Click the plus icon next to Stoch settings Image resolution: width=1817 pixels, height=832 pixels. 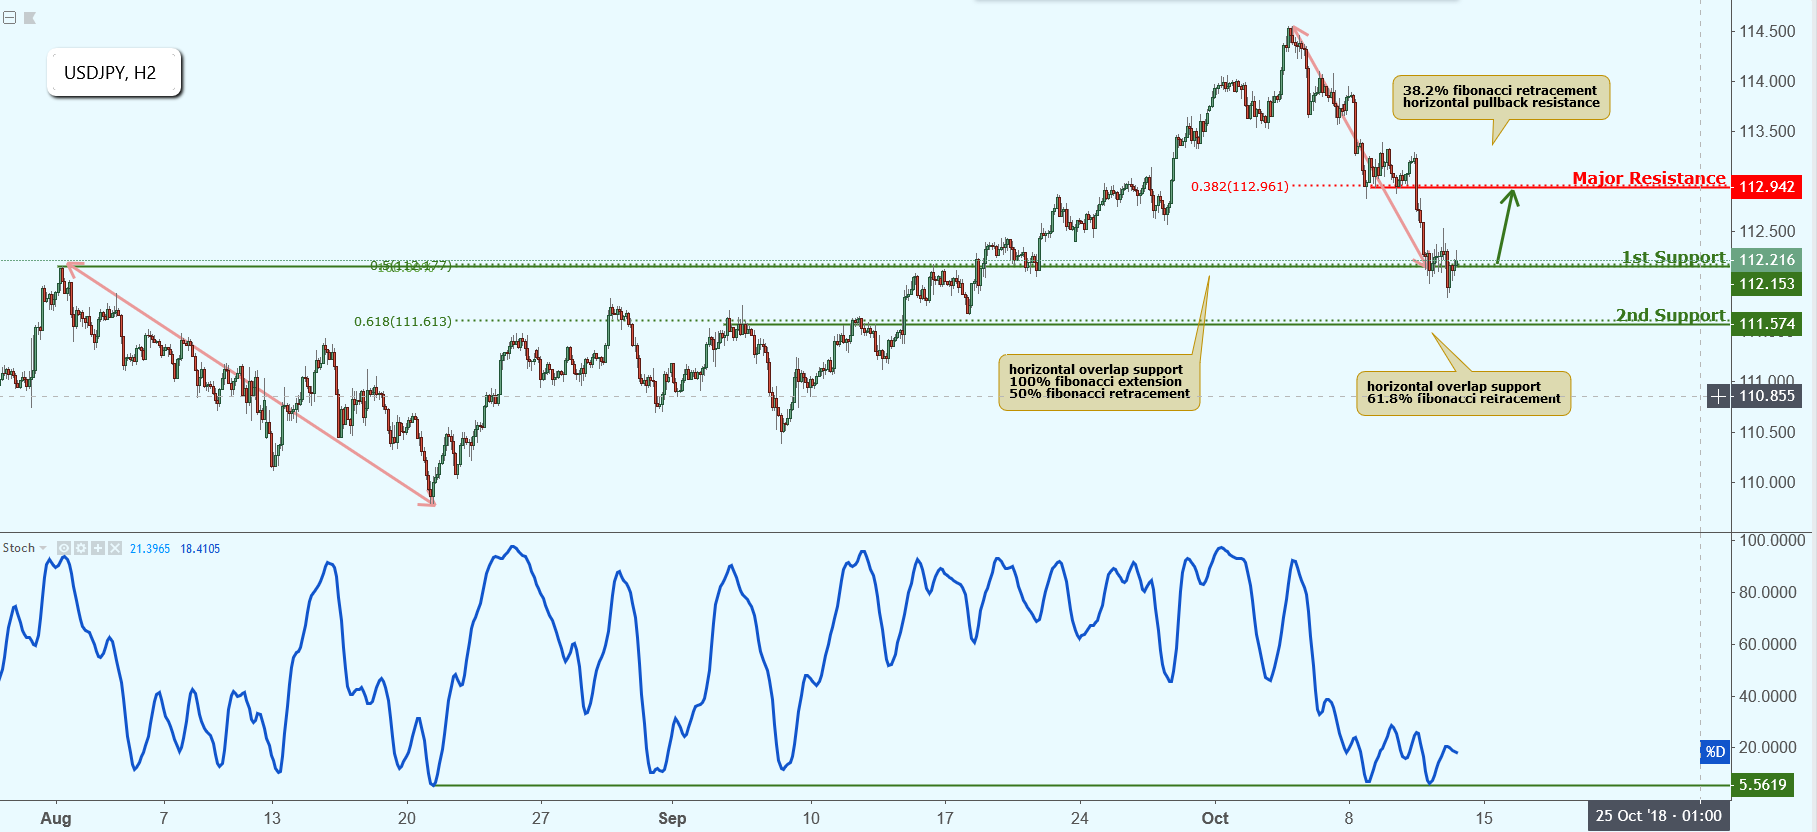tap(98, 548)
